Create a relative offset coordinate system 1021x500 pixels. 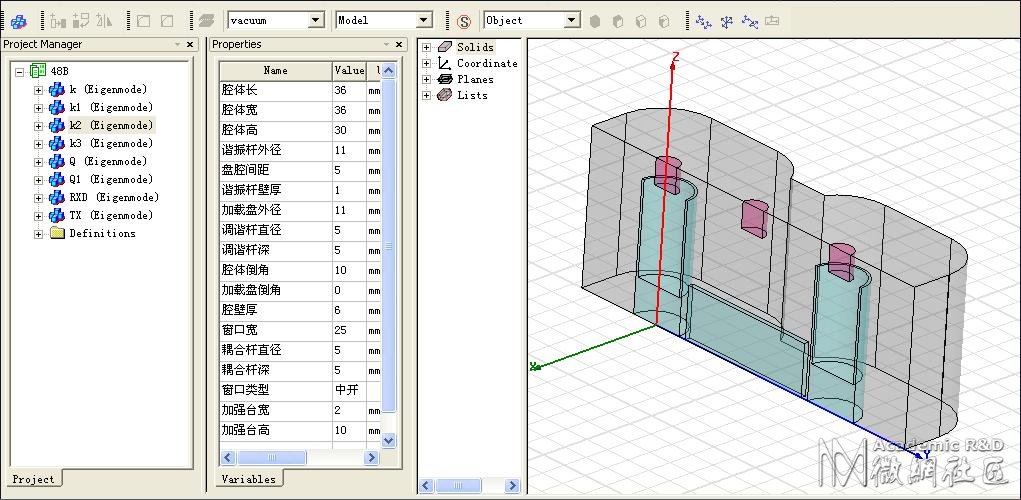(x=703, y=21)
